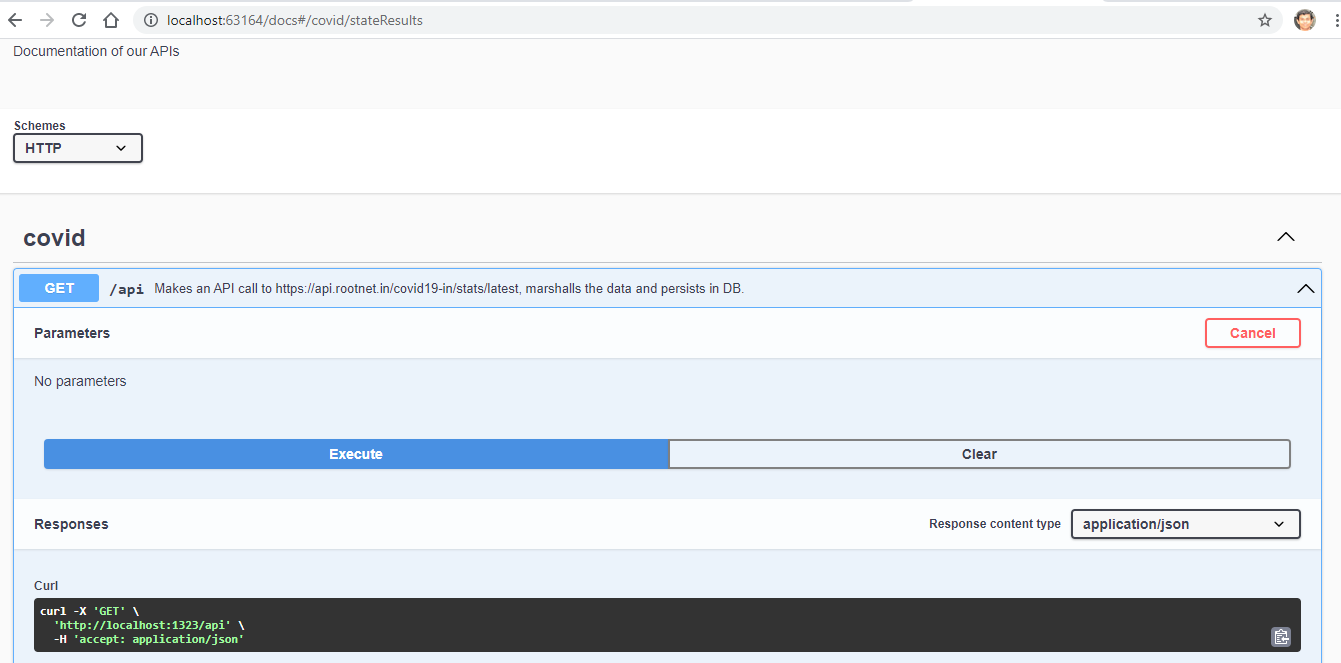Open the Schemes dropdown
The image size is (1341, 663).
[77, 147]
